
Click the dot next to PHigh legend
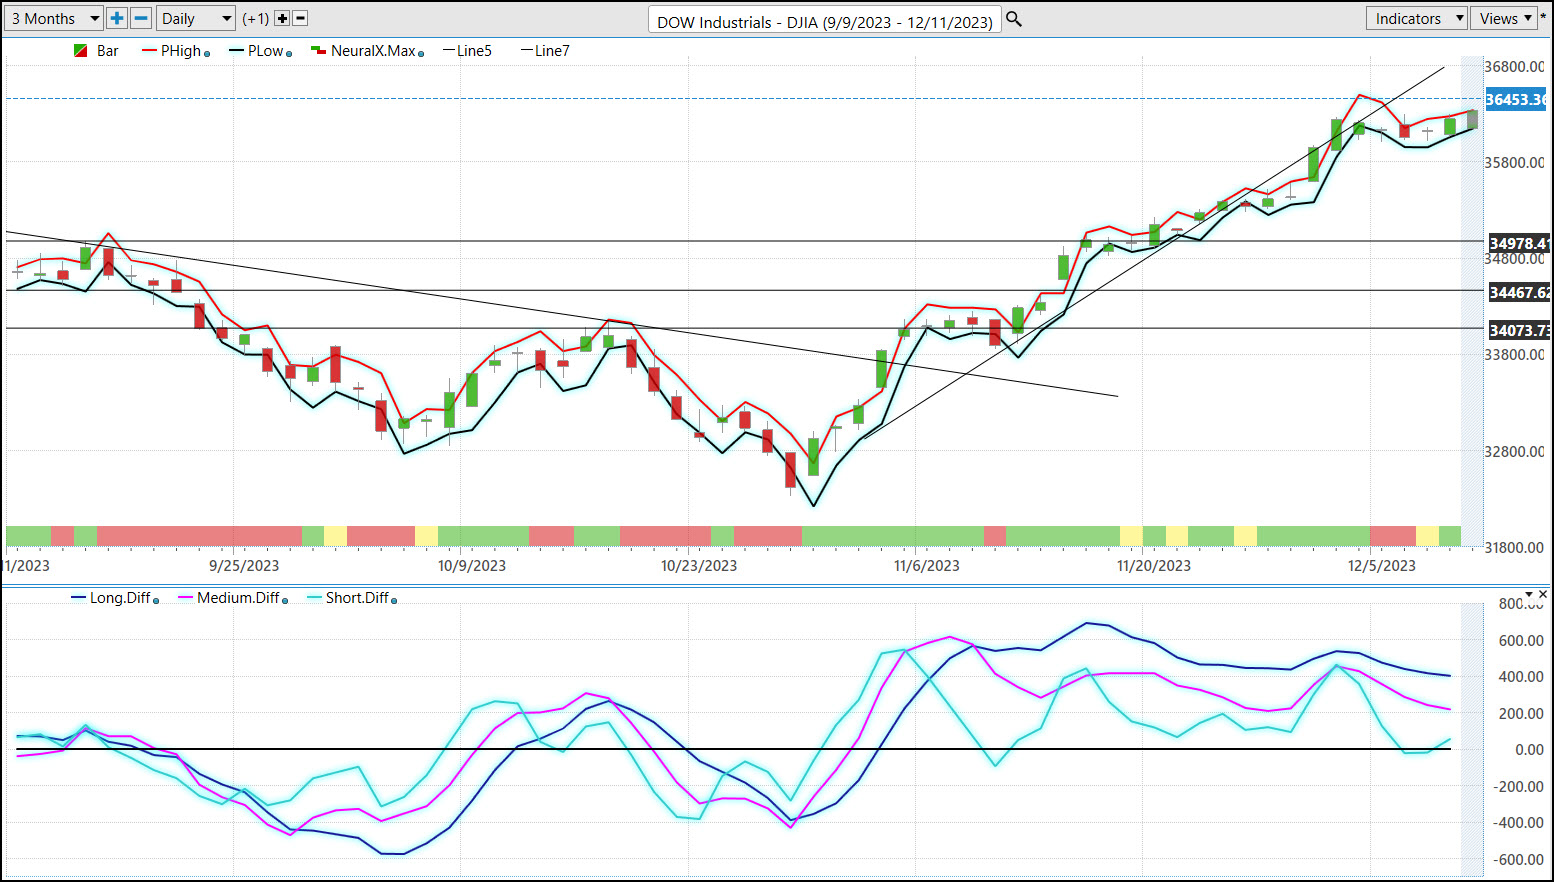click(207, 54)
